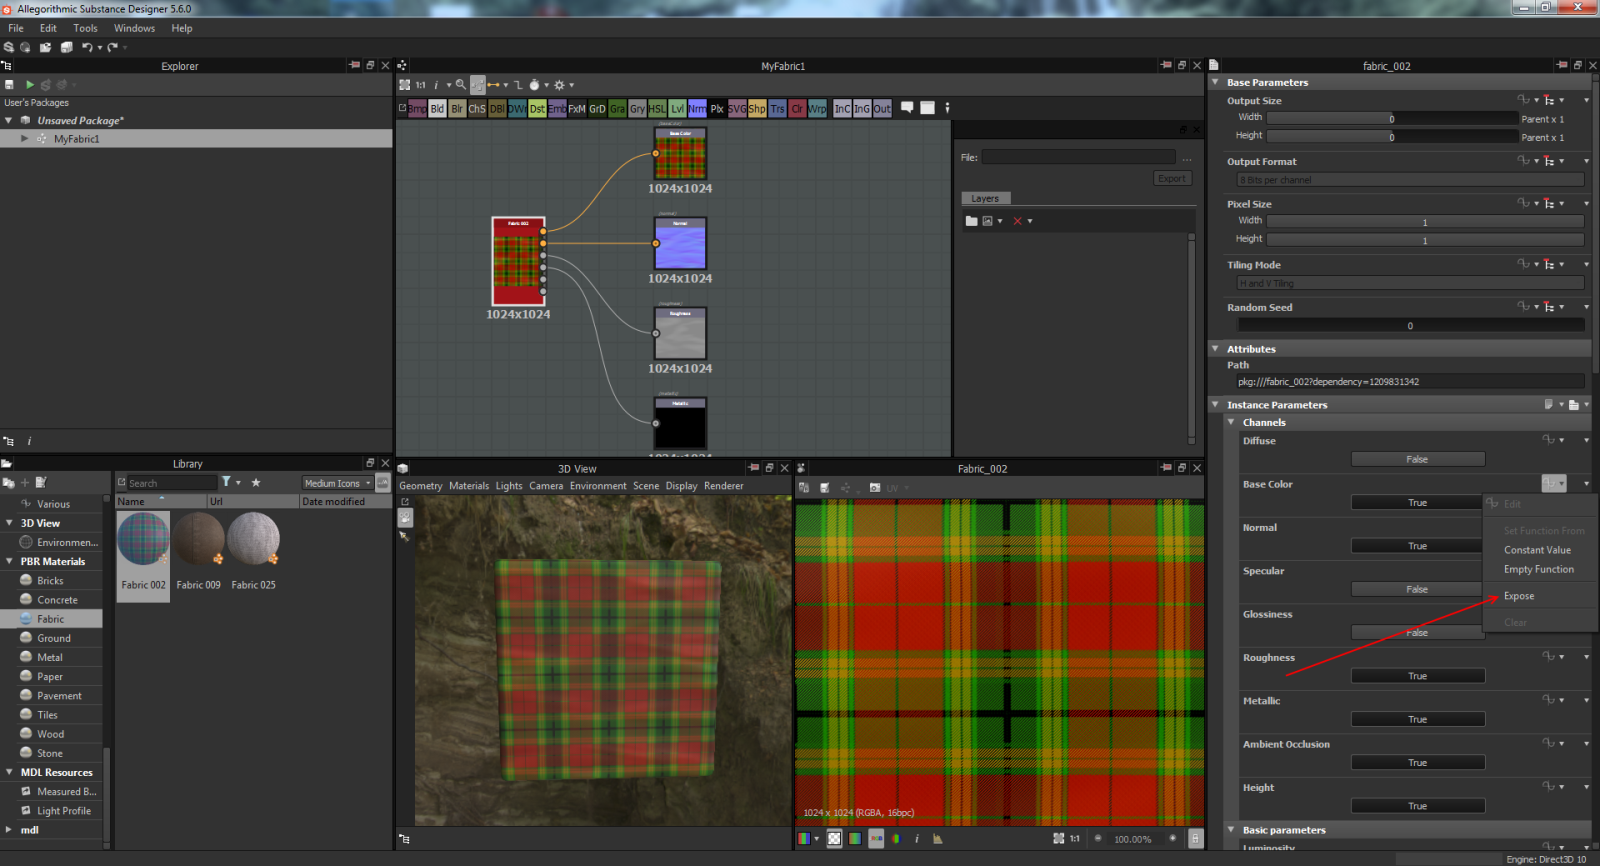Add a Levels node with the Lvl icon
Image resolution: width=1600 pixels, height=866 pixels.
(677, 108)
